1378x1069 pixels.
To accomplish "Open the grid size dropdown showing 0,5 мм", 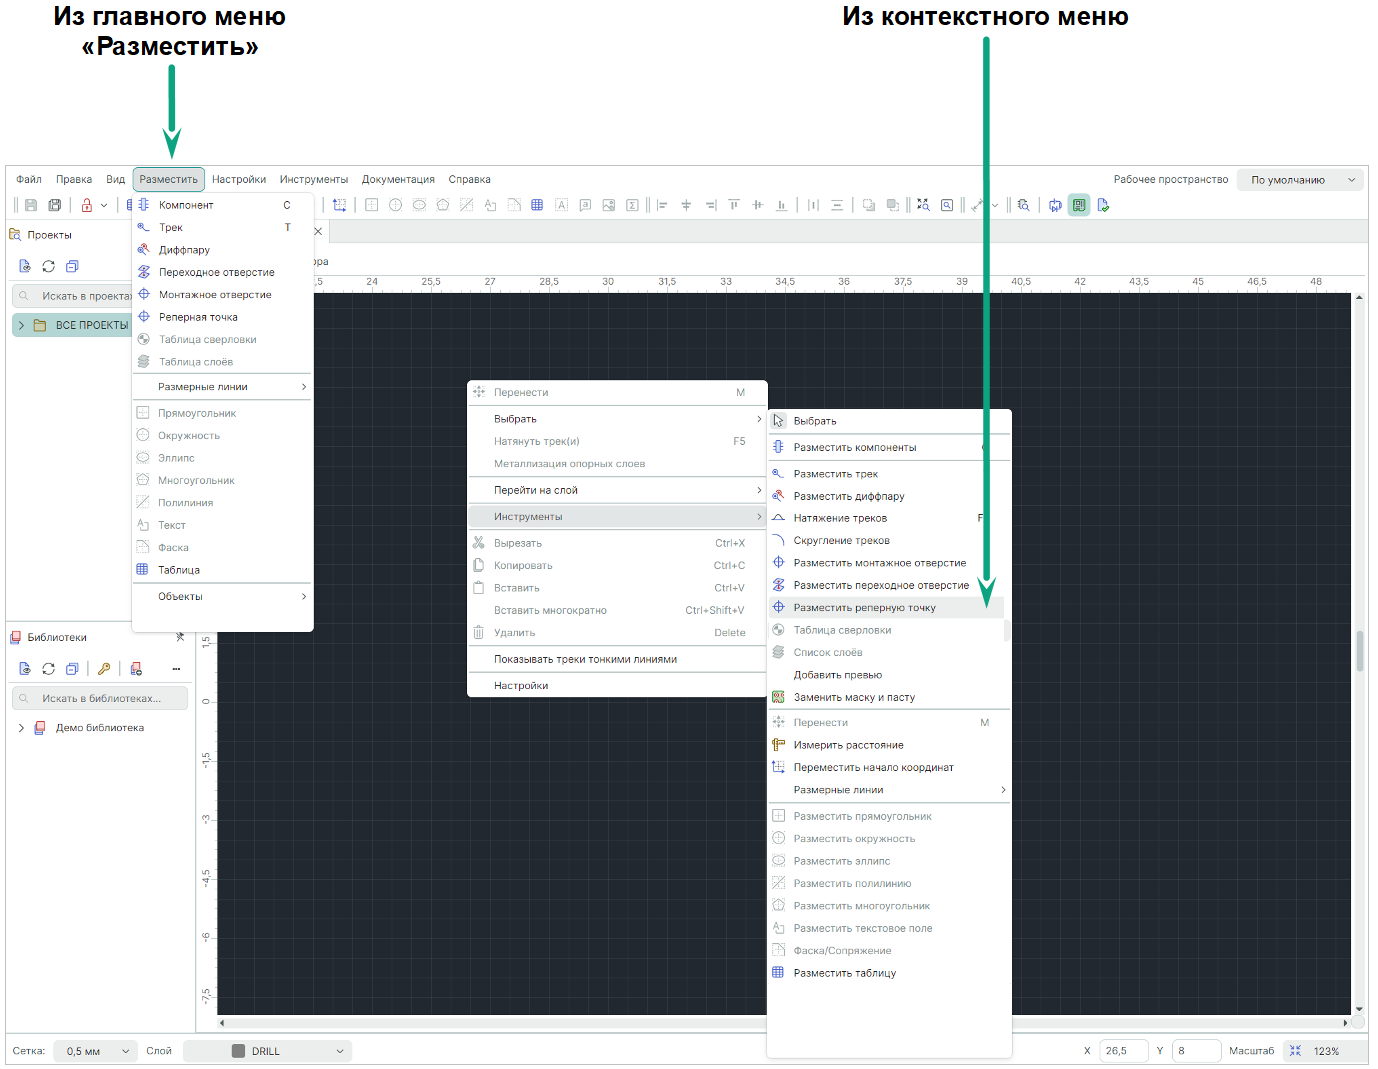I will [x=96, y=1051].
